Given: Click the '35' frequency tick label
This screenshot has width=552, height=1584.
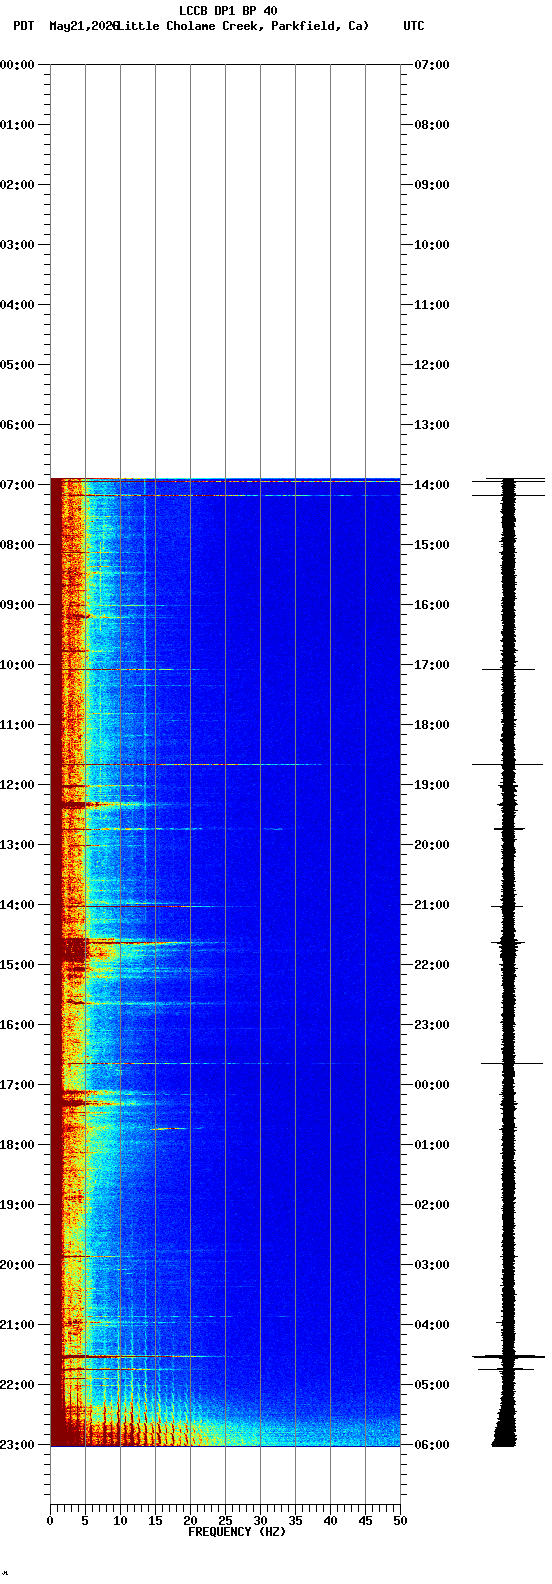Looking at the screenshot, I should [295, 1521].
